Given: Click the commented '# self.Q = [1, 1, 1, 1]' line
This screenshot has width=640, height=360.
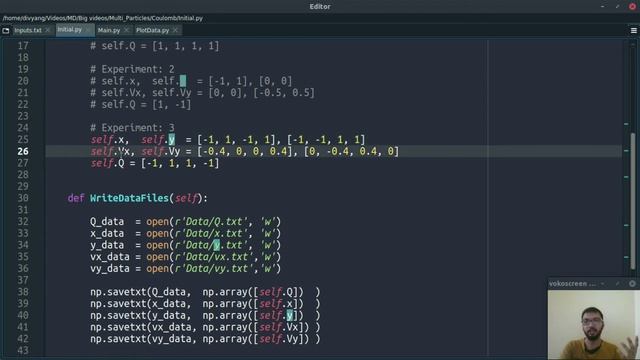Looking at the screenshot, I should pos(155,46).
